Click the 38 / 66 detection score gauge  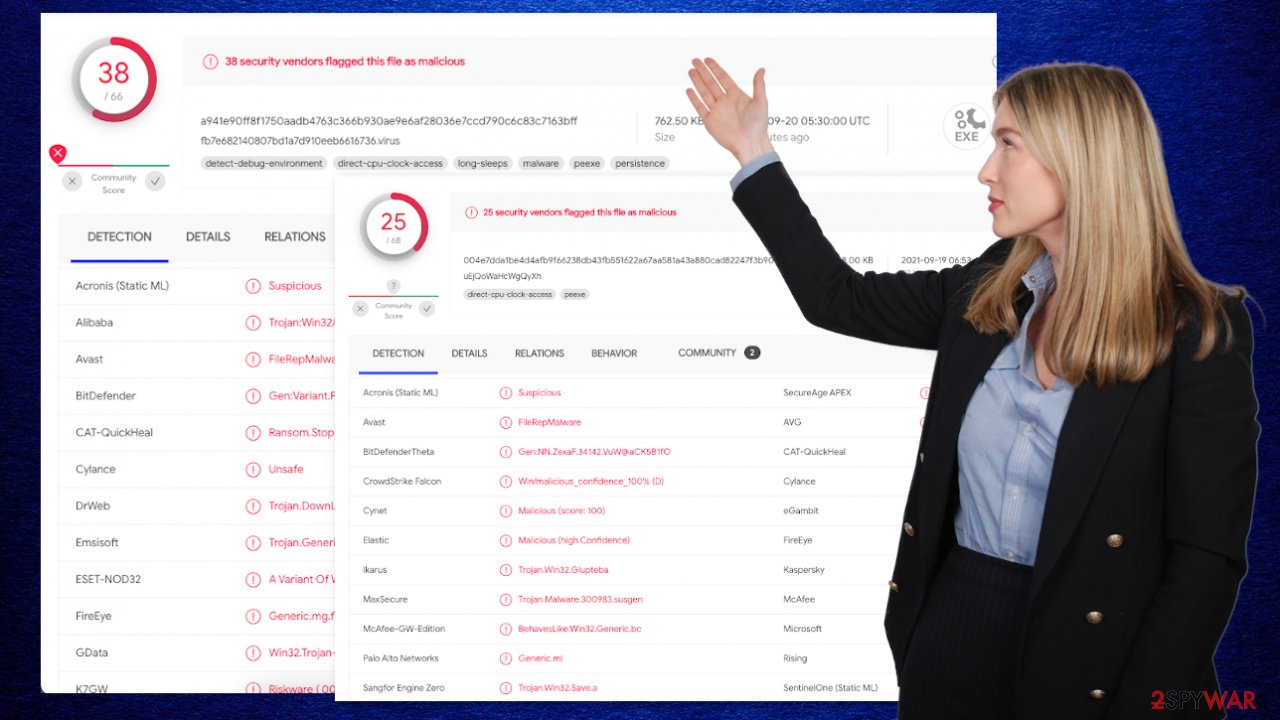click(114, 79)
